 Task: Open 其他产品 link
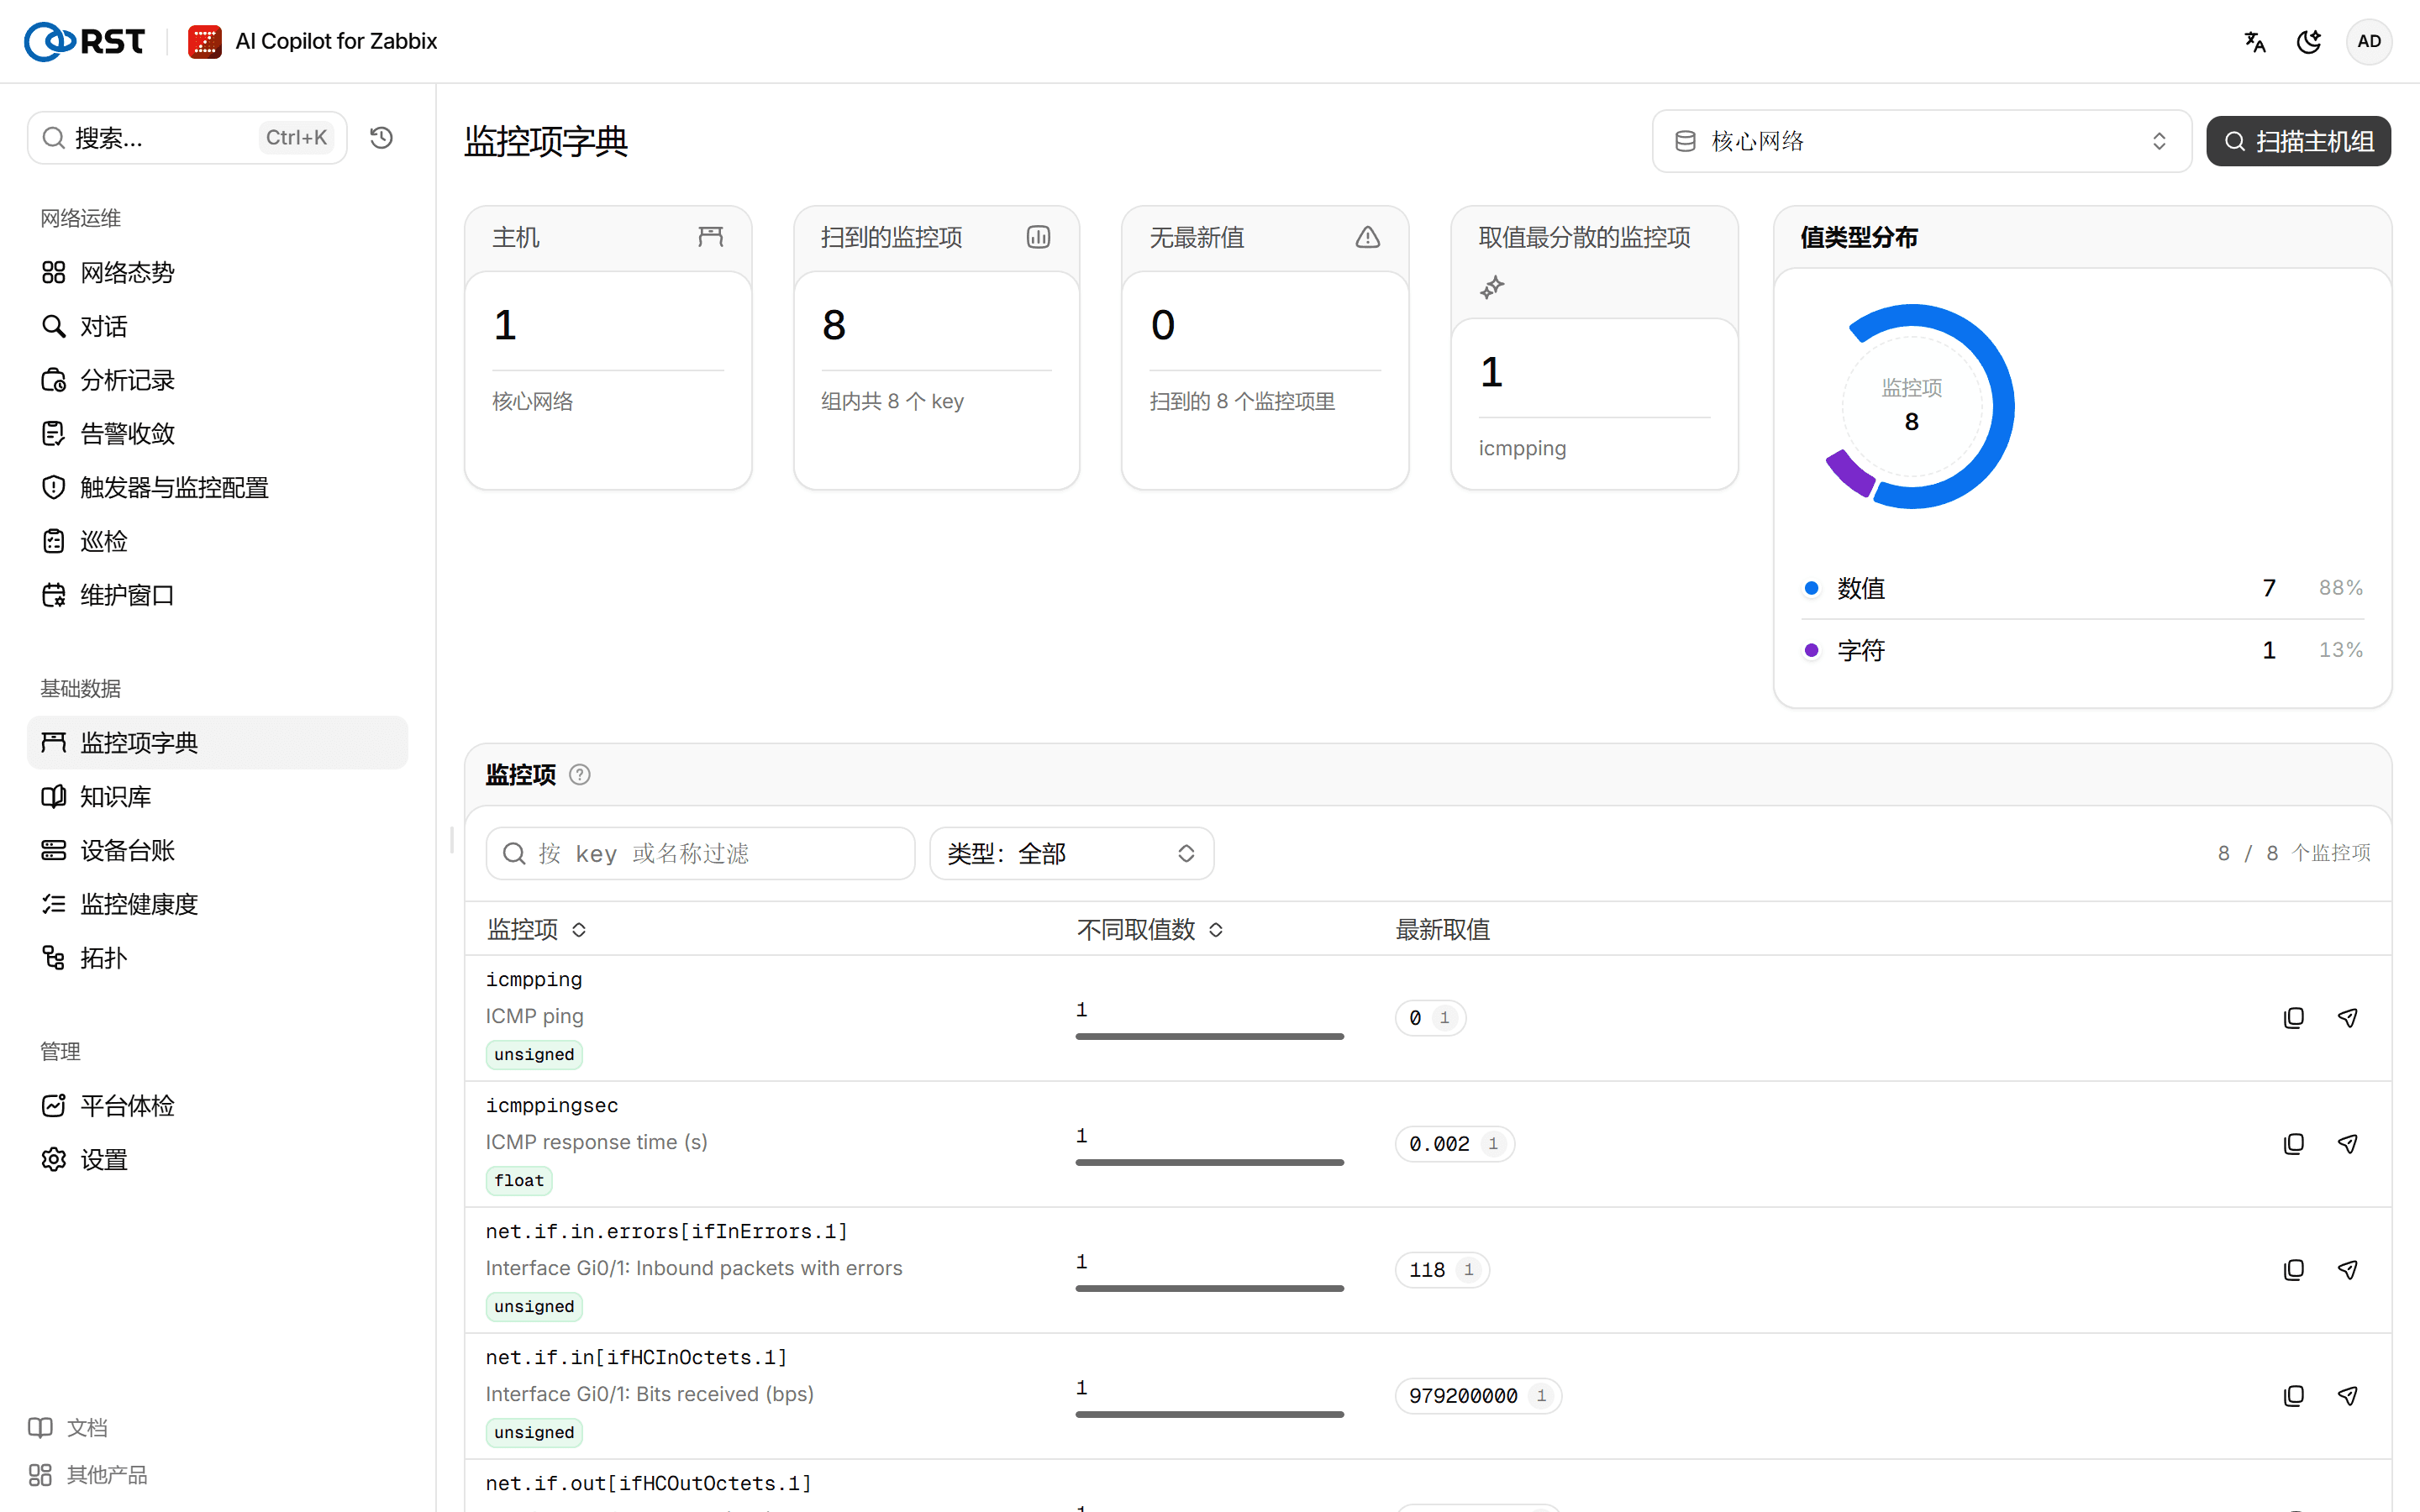click(x=88, y=1475)
